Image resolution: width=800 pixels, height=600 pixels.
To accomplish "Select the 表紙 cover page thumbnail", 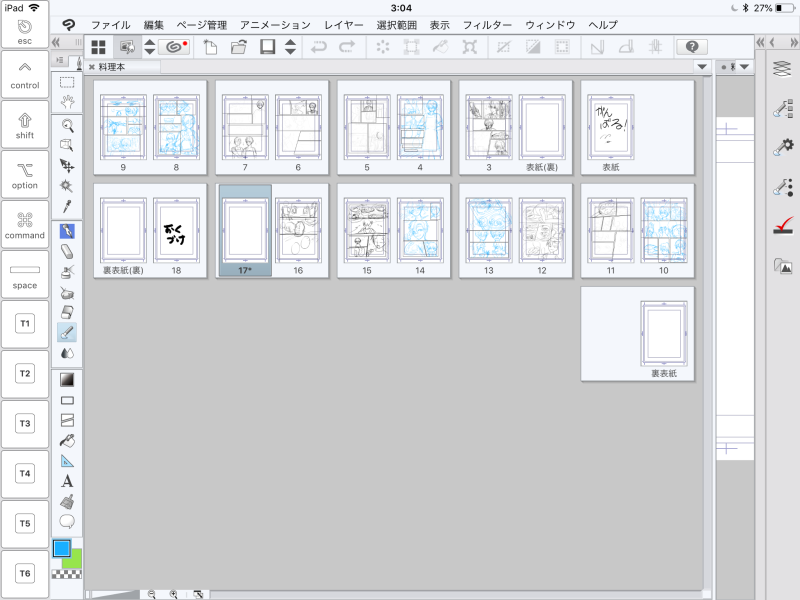I will [x=611, y=128].
